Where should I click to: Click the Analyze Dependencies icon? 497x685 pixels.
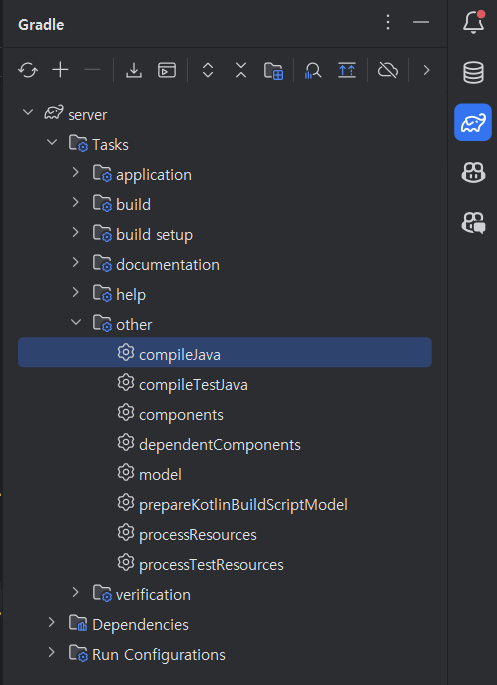pyautogui.click(x=313, y=70)
